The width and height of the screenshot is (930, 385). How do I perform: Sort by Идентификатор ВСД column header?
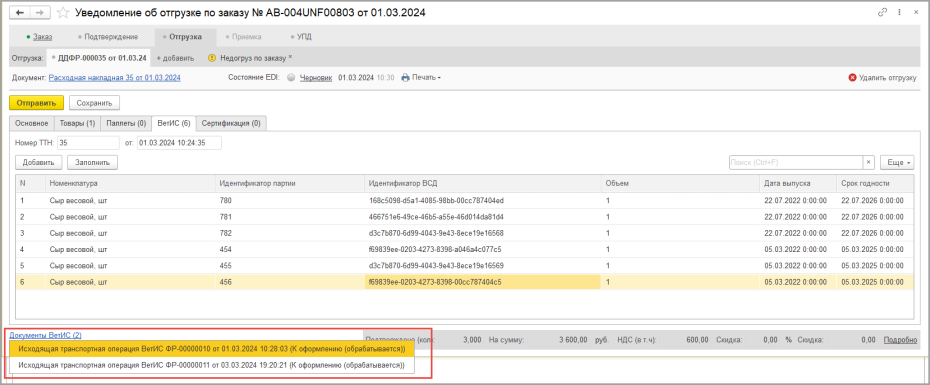tap(482, 183)
